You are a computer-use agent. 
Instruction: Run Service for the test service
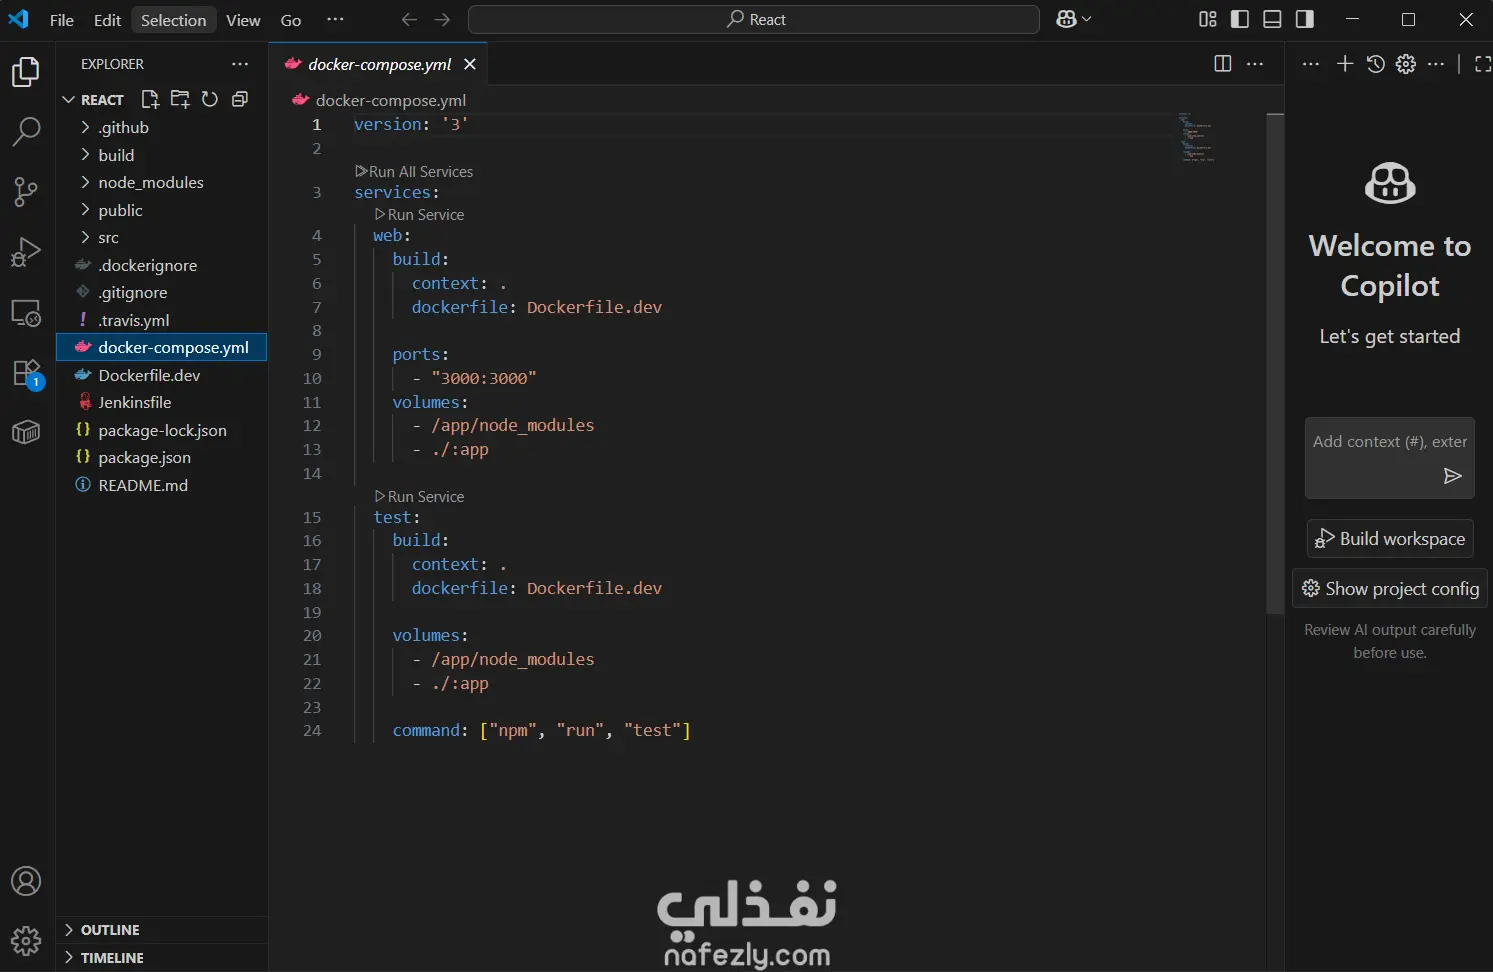419,497
